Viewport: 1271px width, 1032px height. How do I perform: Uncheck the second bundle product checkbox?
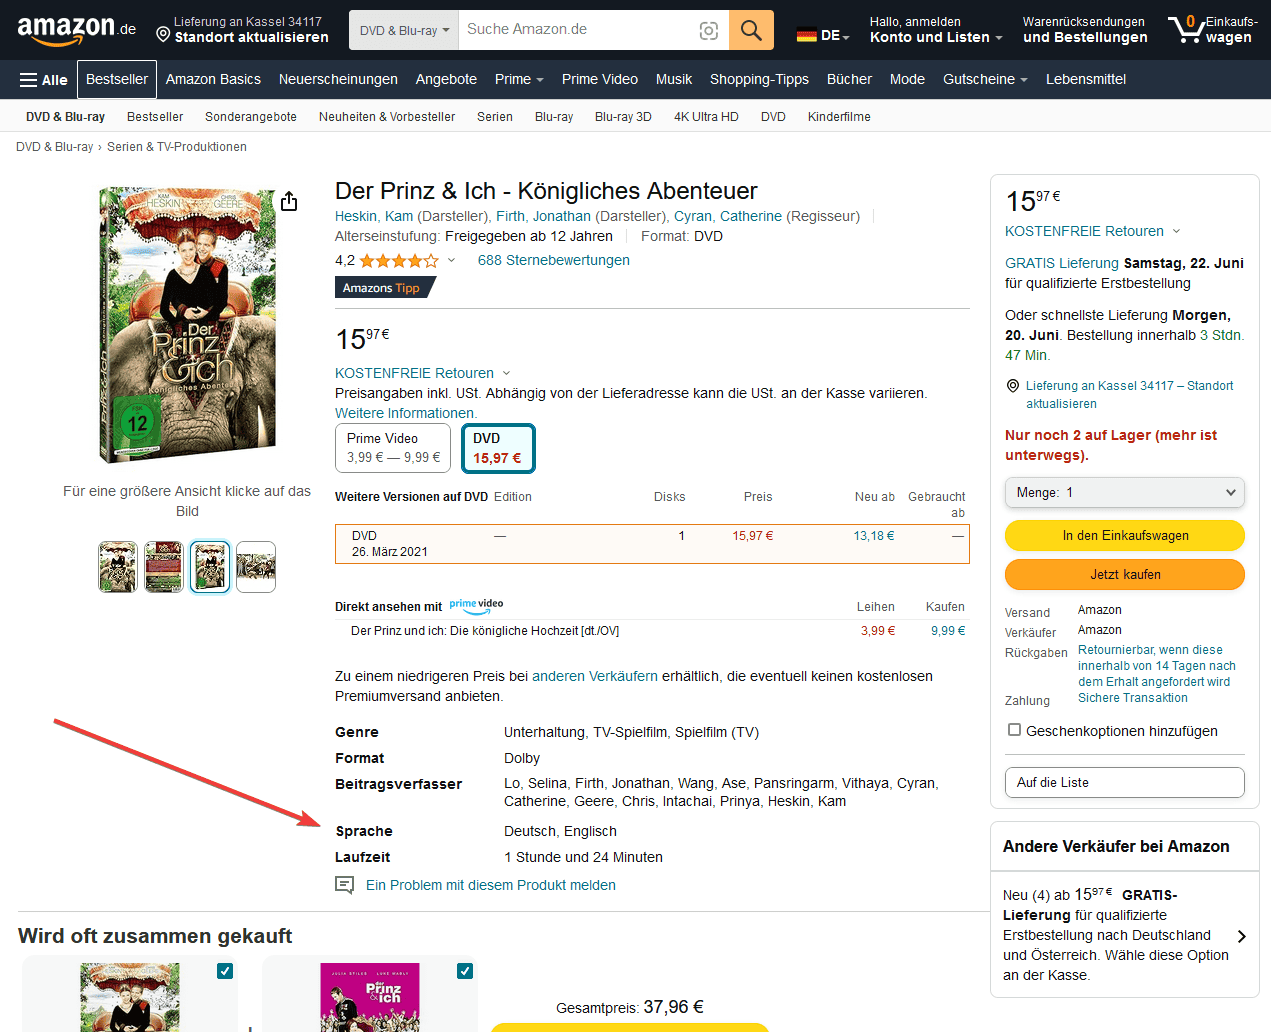(465, 971)
